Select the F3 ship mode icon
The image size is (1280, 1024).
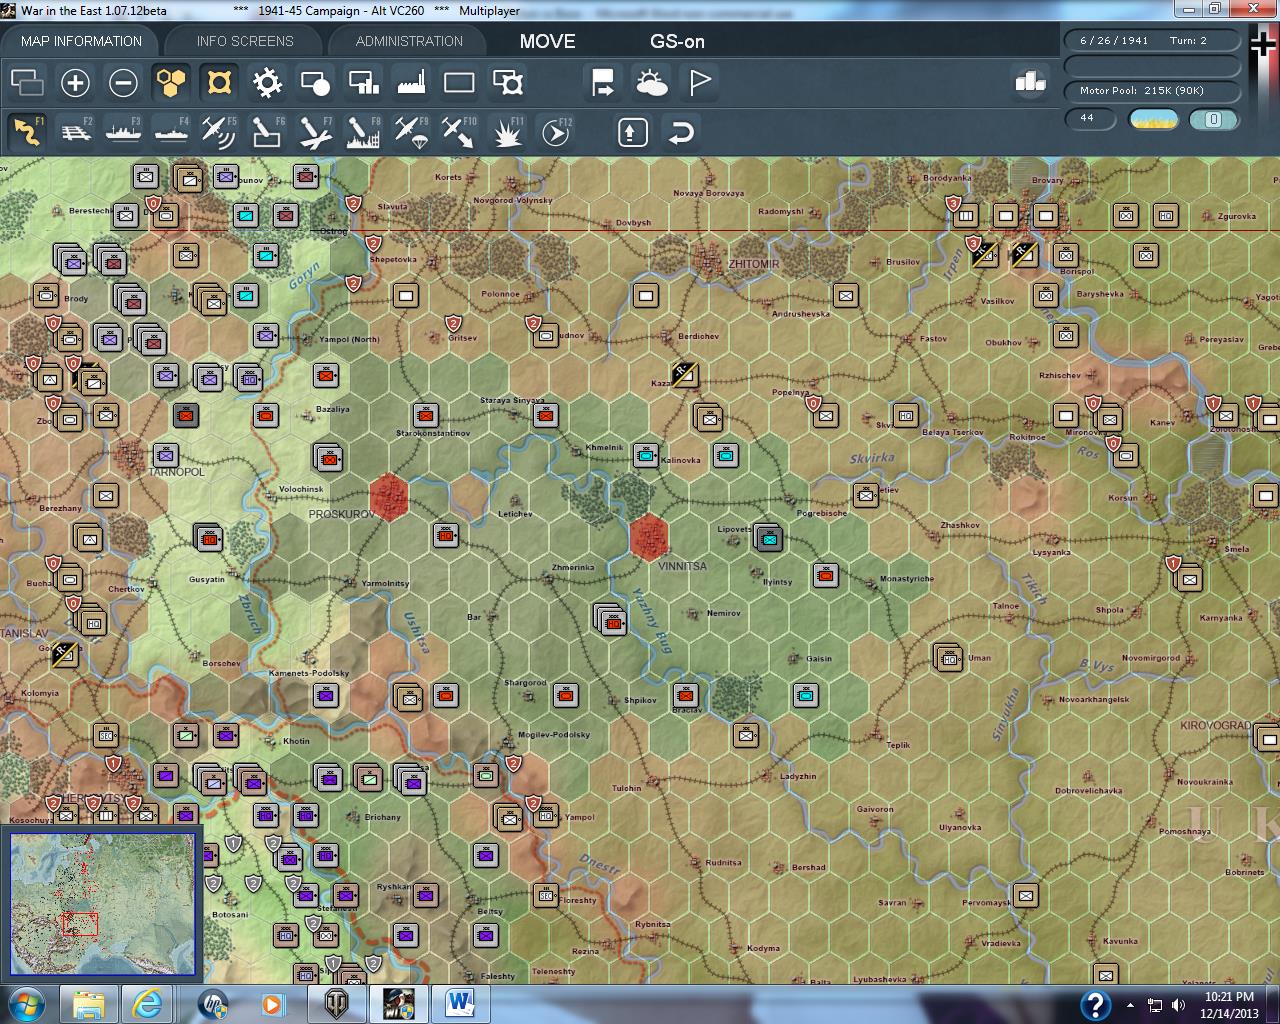click(123, 132)
